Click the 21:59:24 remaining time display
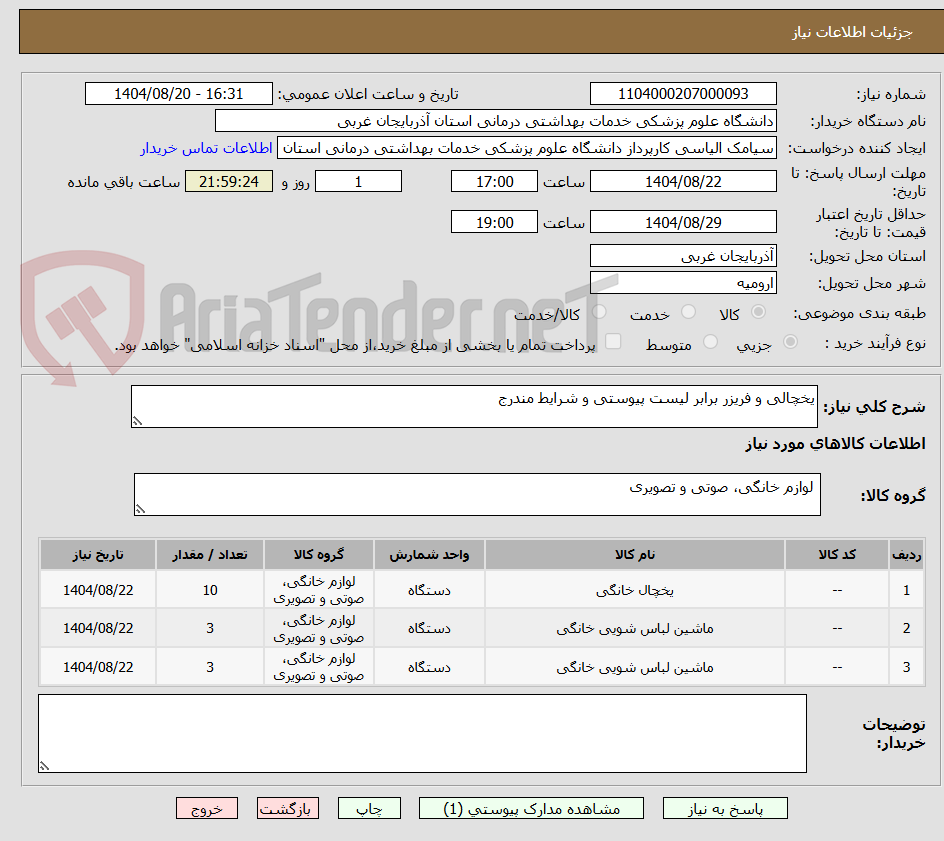The width and height of the screenshot is (944, 841). point(228,181)
